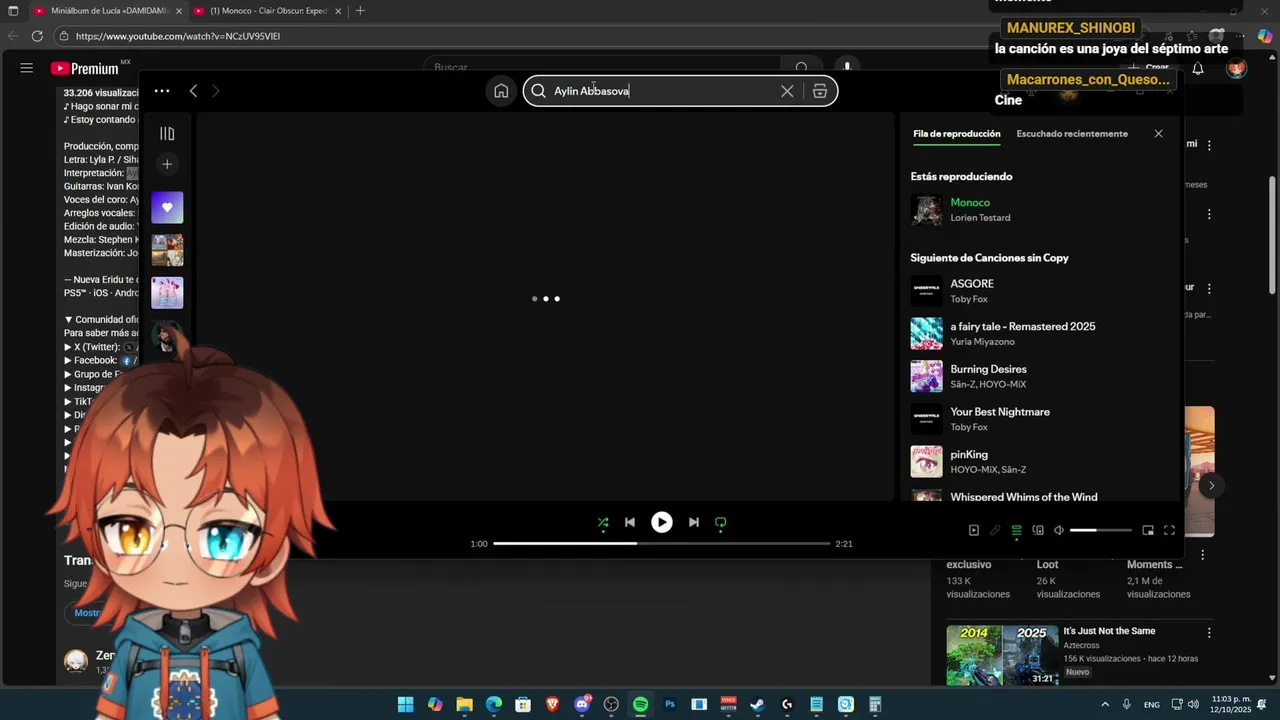This screenshot has height=720, width=1280.
Task: Select a fairy tale - Remastered 2025
Action: (x=1022, y=327)
